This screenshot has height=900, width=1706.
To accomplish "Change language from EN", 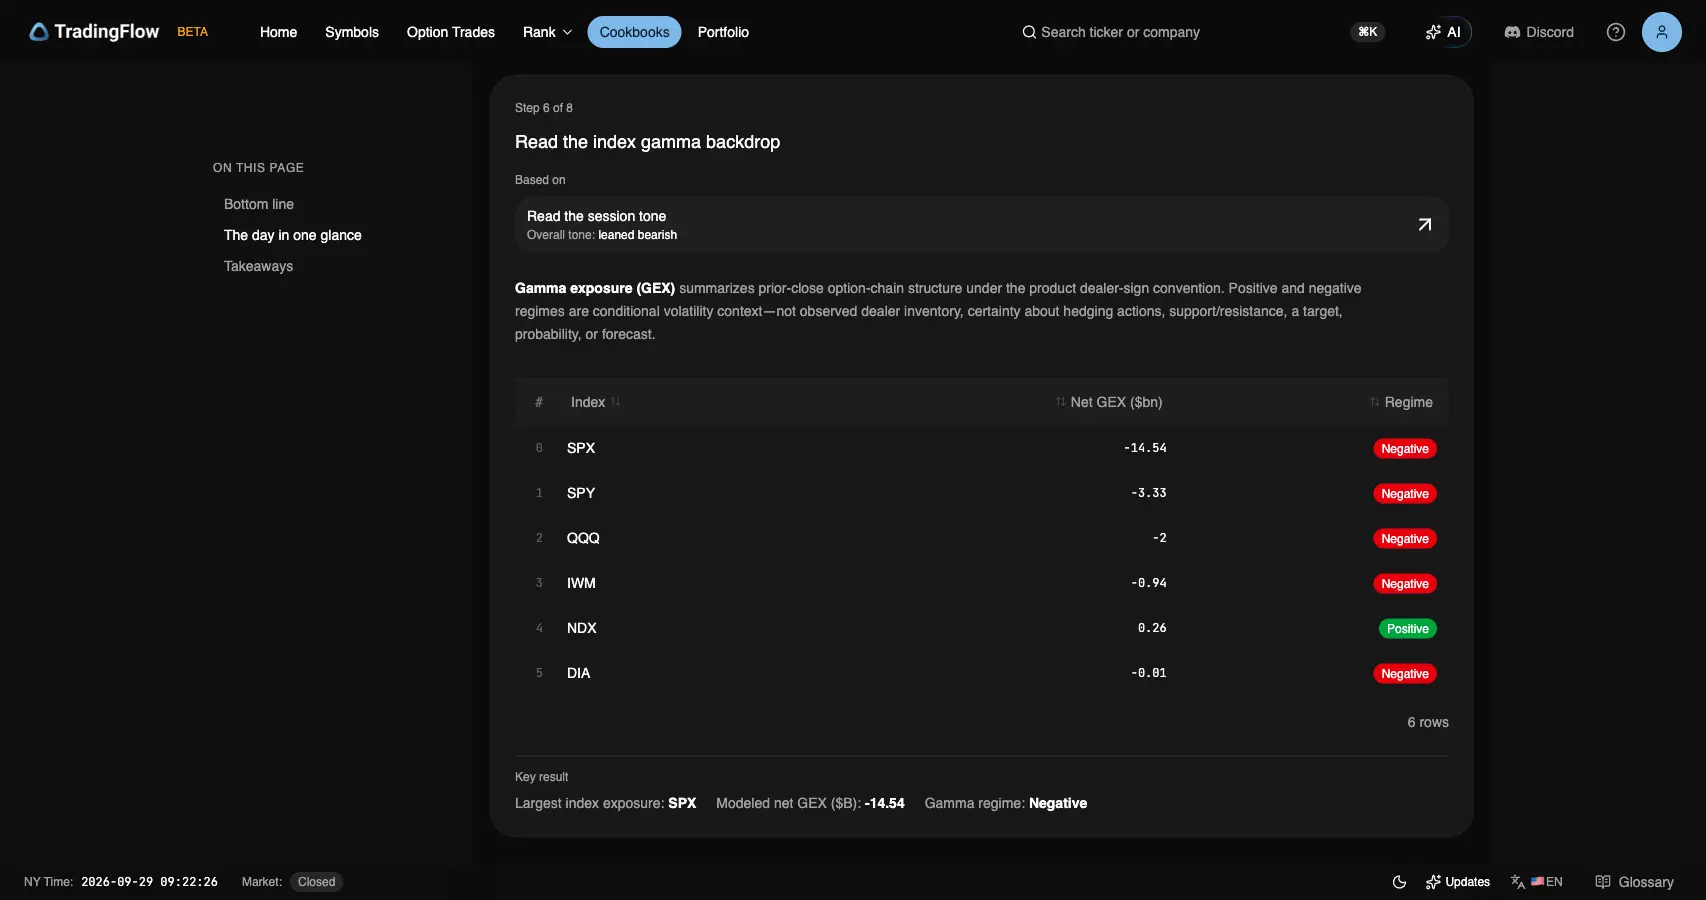I will point(1537,882).
